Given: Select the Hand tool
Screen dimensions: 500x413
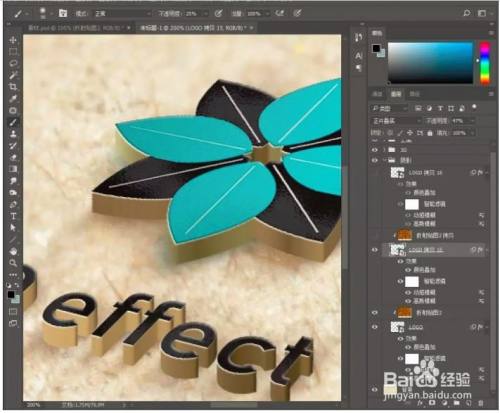Looking at the screenshot, I should [x=13, y=252].
